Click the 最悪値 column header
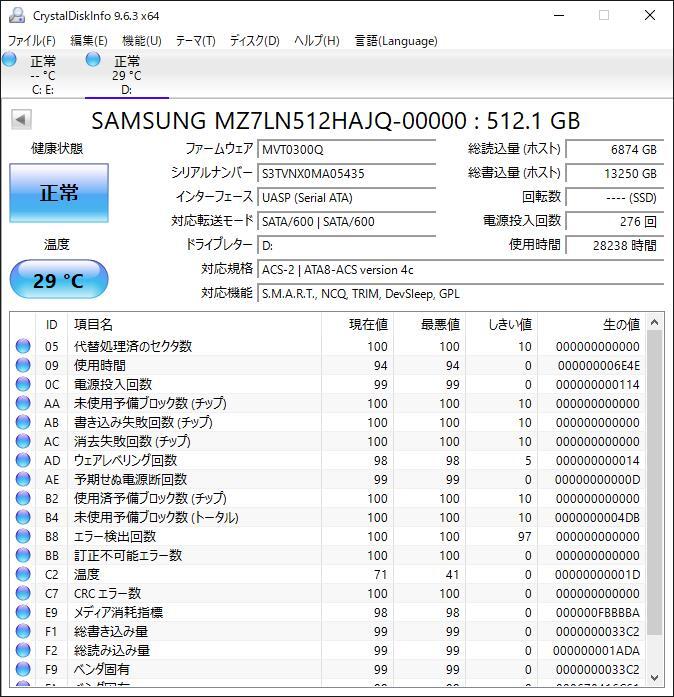This screenshot has width=674, height=697. pos(430,324)
